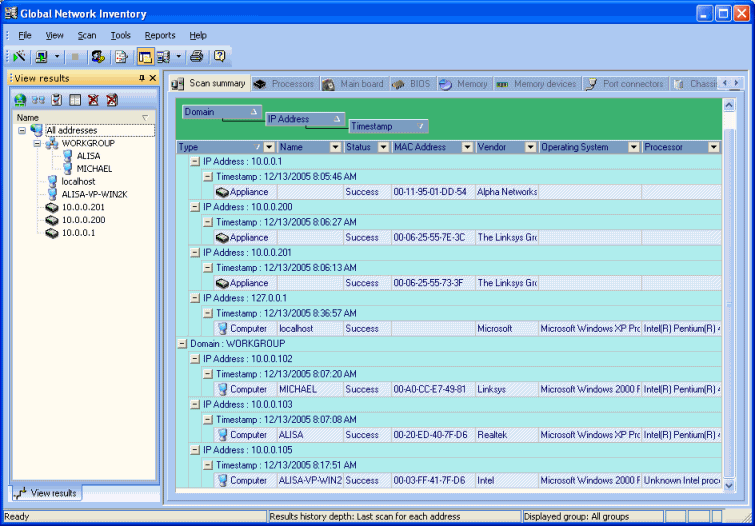The width and height of the screenshot is (755, 526).
Task: Collapse the IP Address 127.0.0.1 group
Action: coord(195,298)
